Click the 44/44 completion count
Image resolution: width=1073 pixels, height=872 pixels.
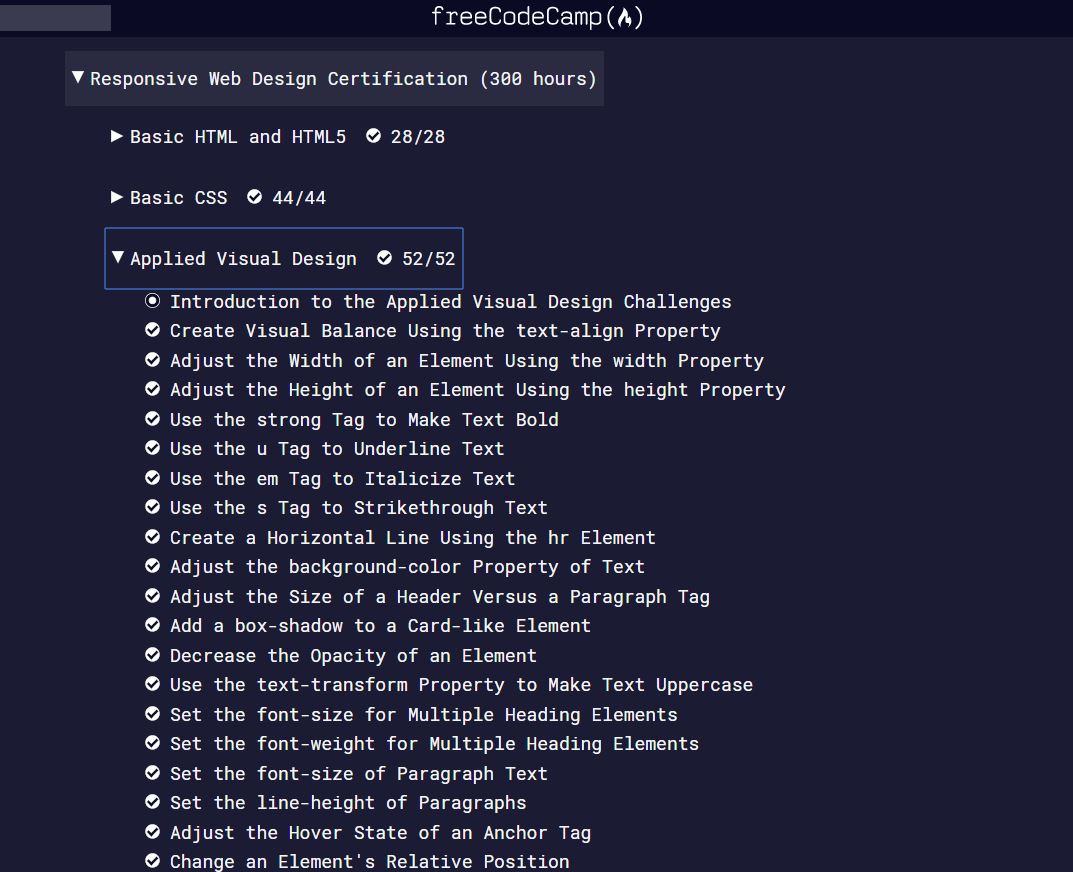point(299,198)
